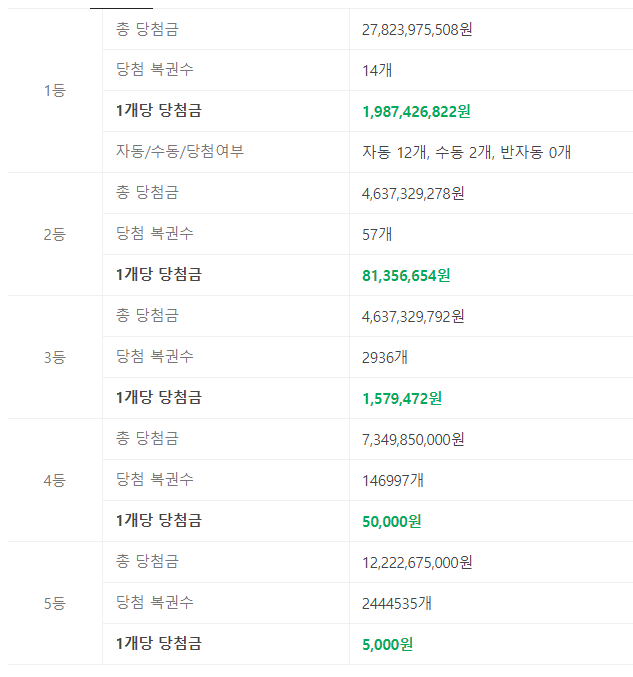Click the 자동/수동/당첨여부 label
Viewport: 633px width, 677px height.
(180, 152)
